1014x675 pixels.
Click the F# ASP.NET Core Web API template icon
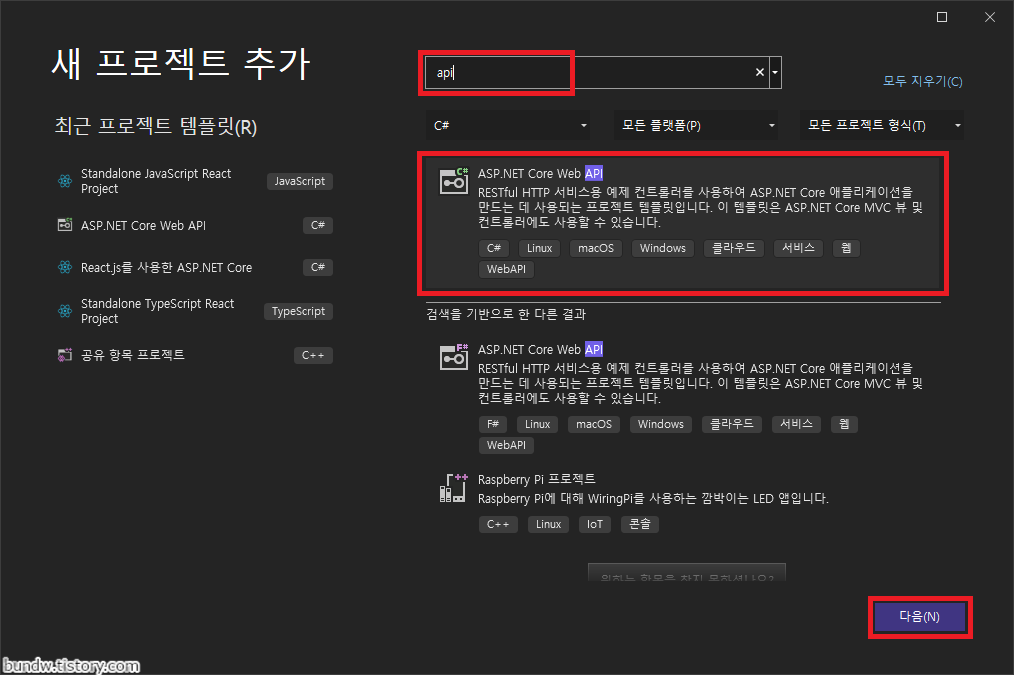tap(454, 358)
